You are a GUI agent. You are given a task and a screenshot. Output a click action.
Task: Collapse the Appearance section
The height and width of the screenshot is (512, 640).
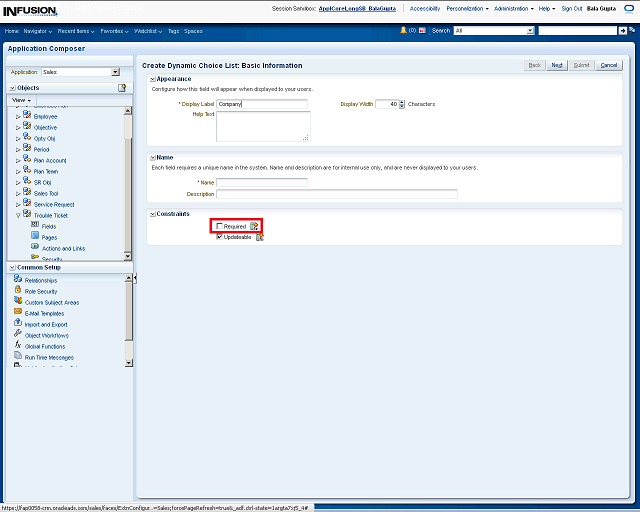point(152,78)
